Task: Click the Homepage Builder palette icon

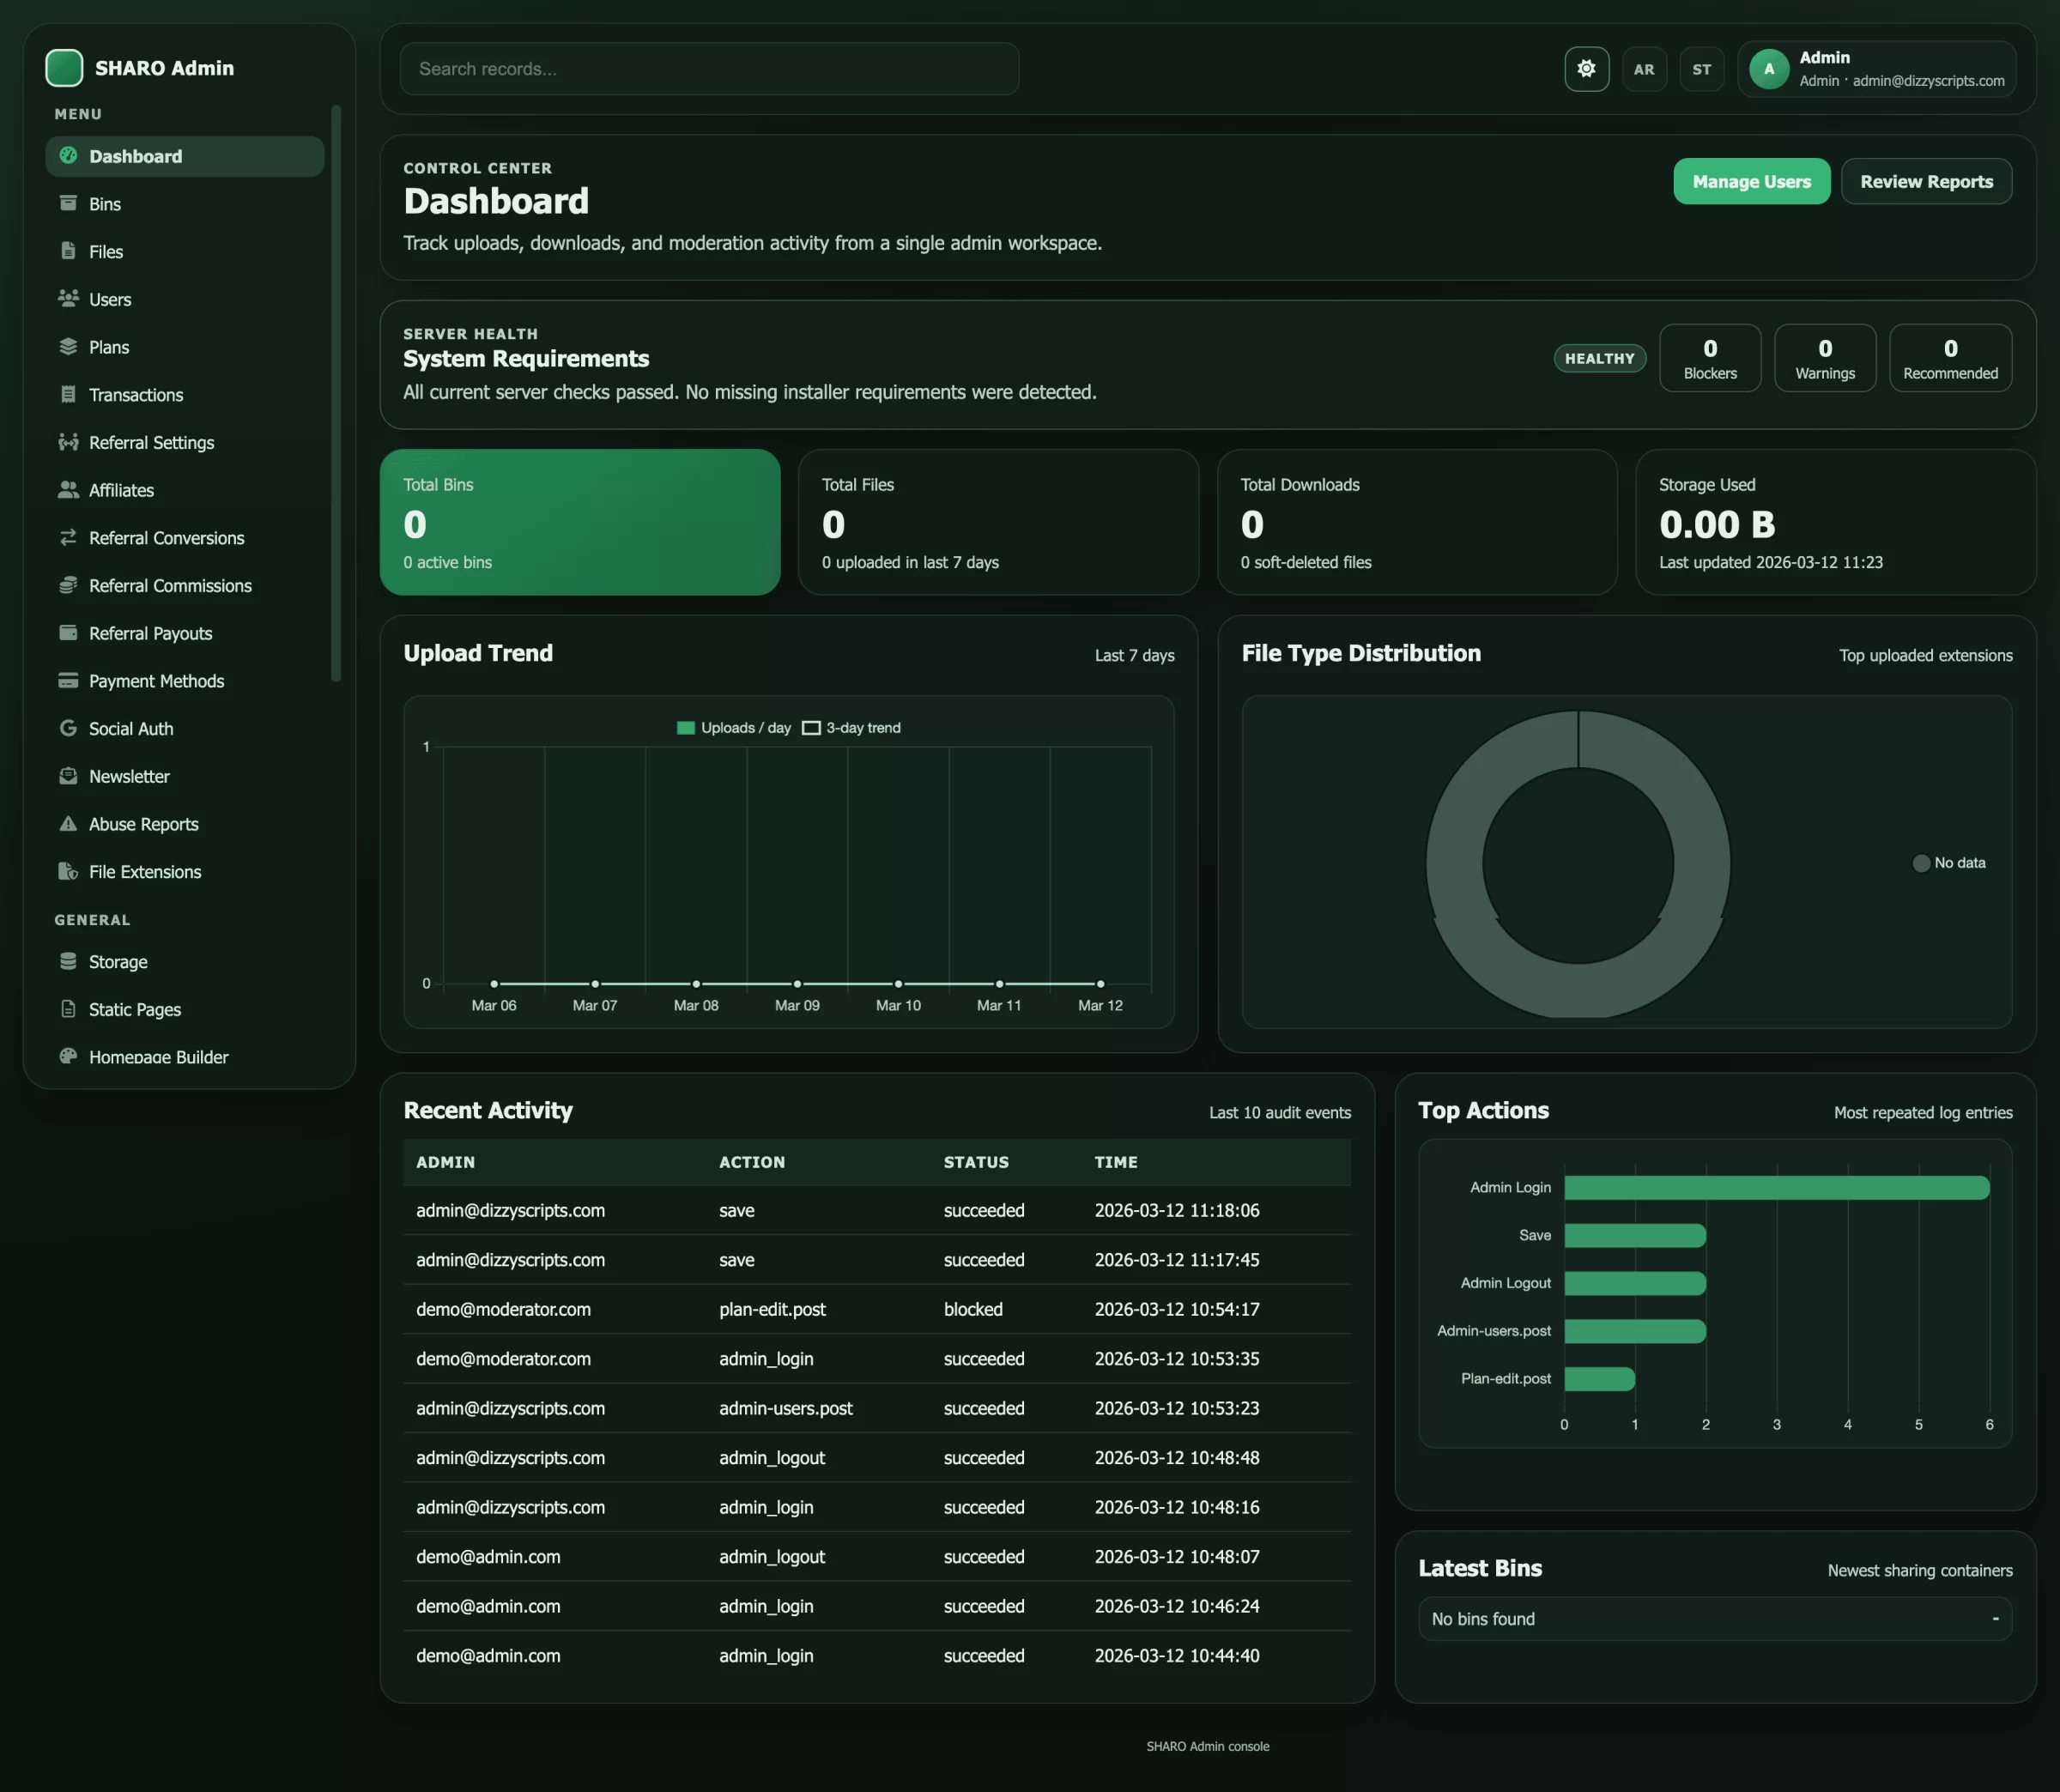Action: [x=68, y=1056]
